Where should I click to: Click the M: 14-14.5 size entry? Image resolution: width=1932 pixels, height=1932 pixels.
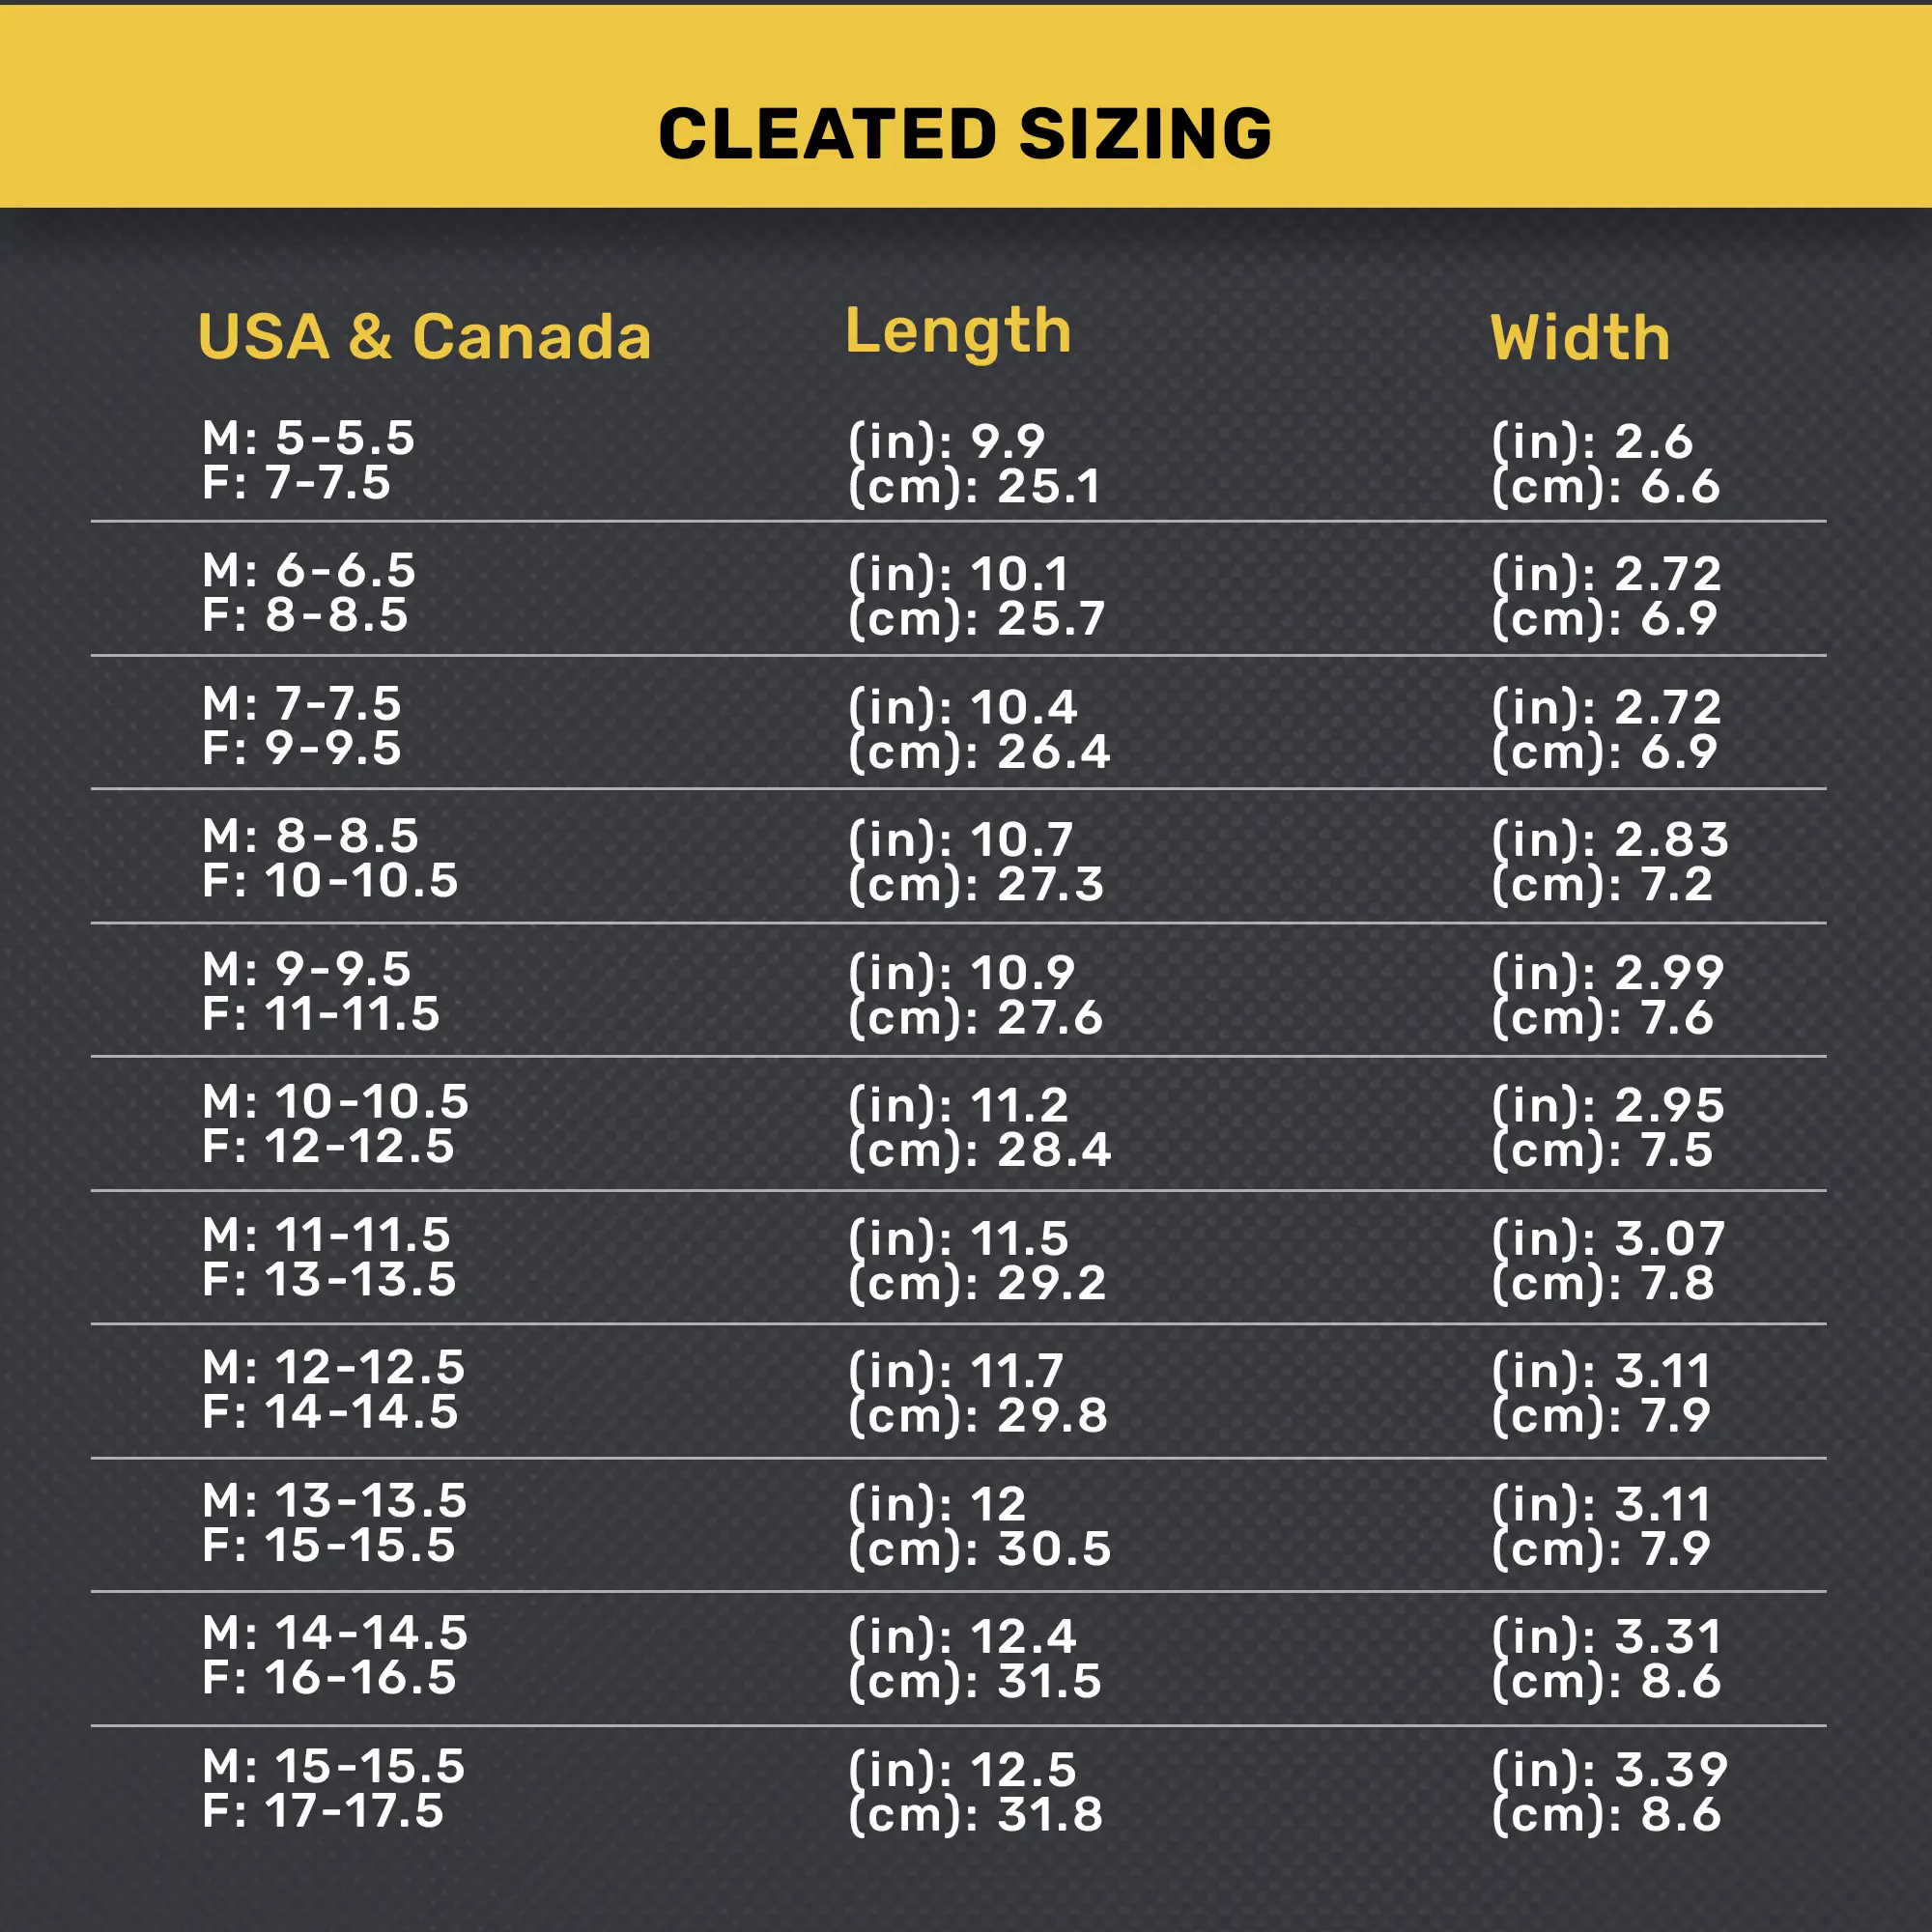coord(335,1633)
